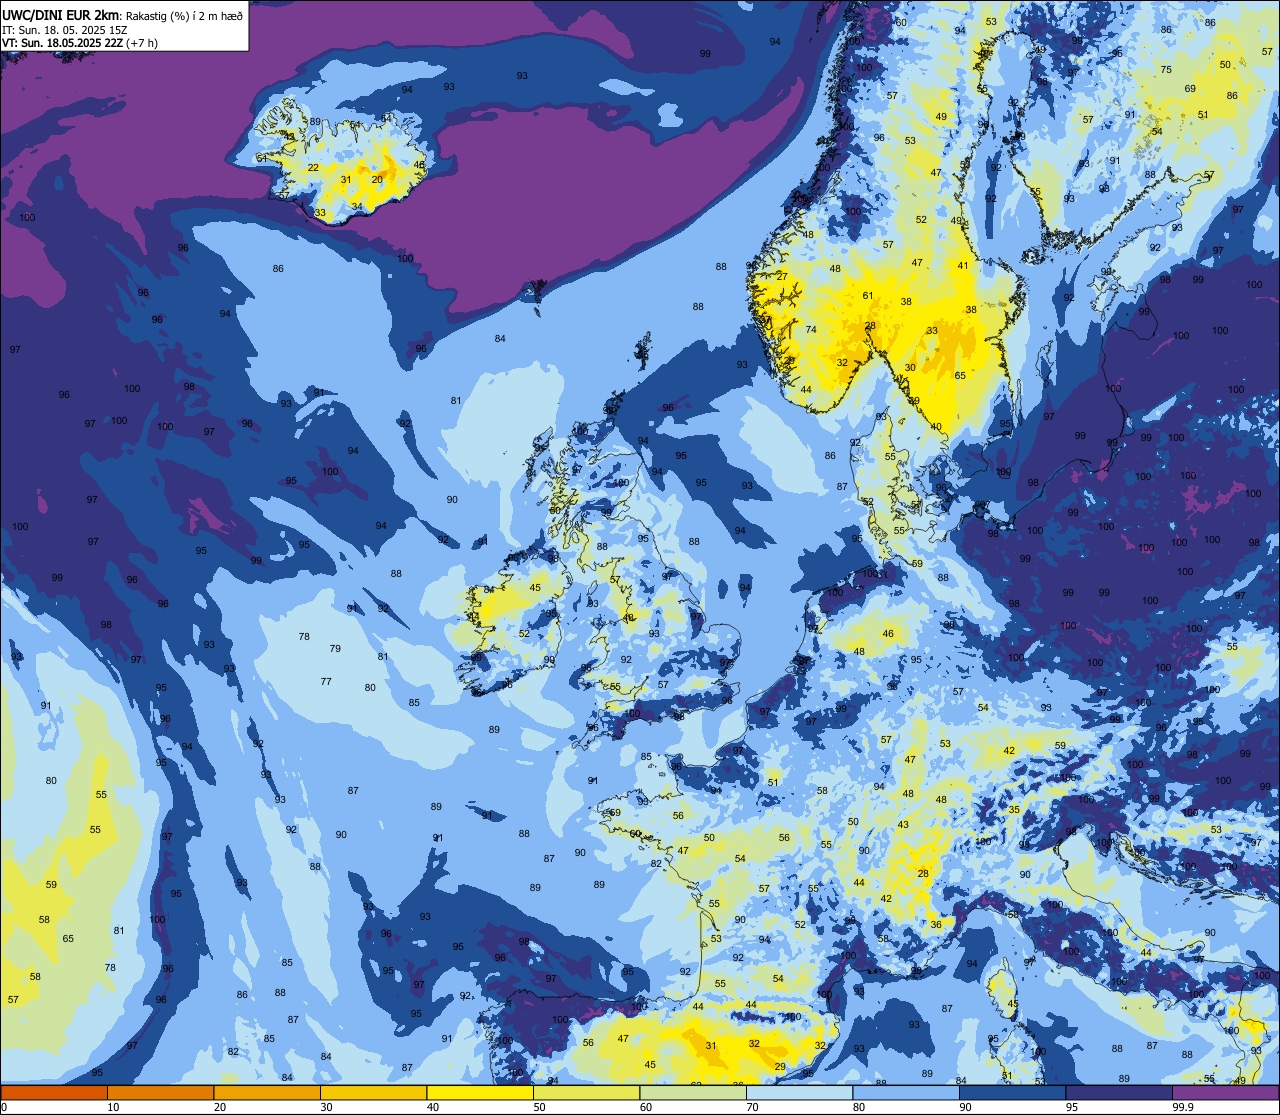Select the 80–90 medium blue legend swatch

(906, 1092)
